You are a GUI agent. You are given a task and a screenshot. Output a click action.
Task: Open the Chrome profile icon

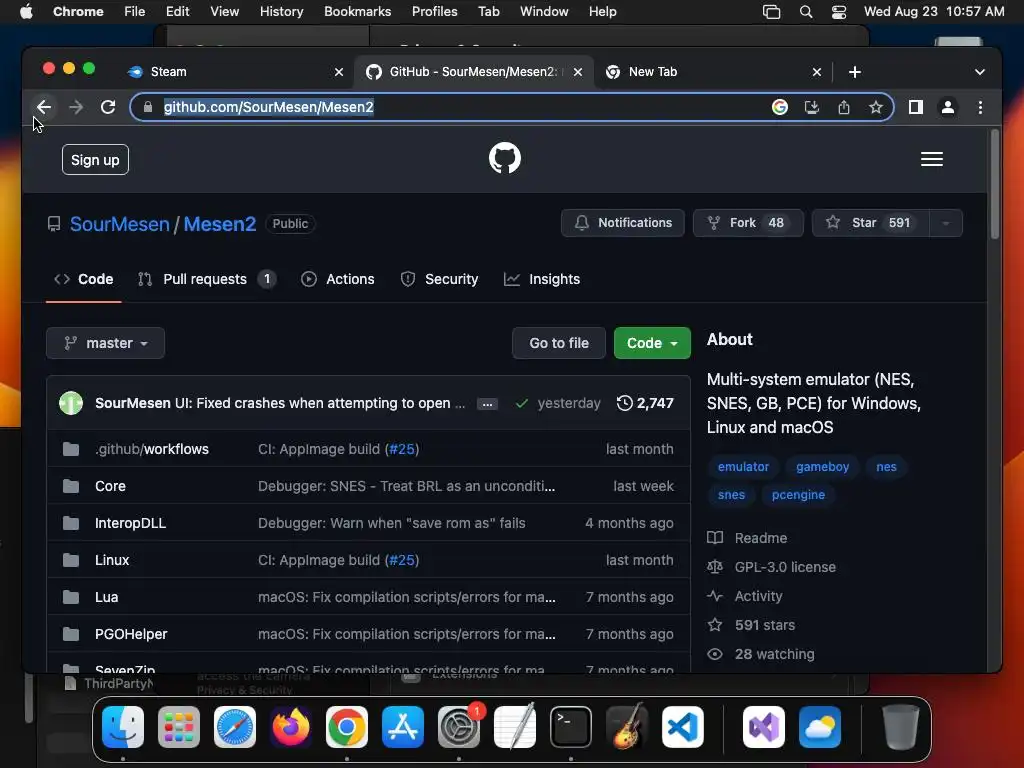pyautogui.click(x=948, y=107)
